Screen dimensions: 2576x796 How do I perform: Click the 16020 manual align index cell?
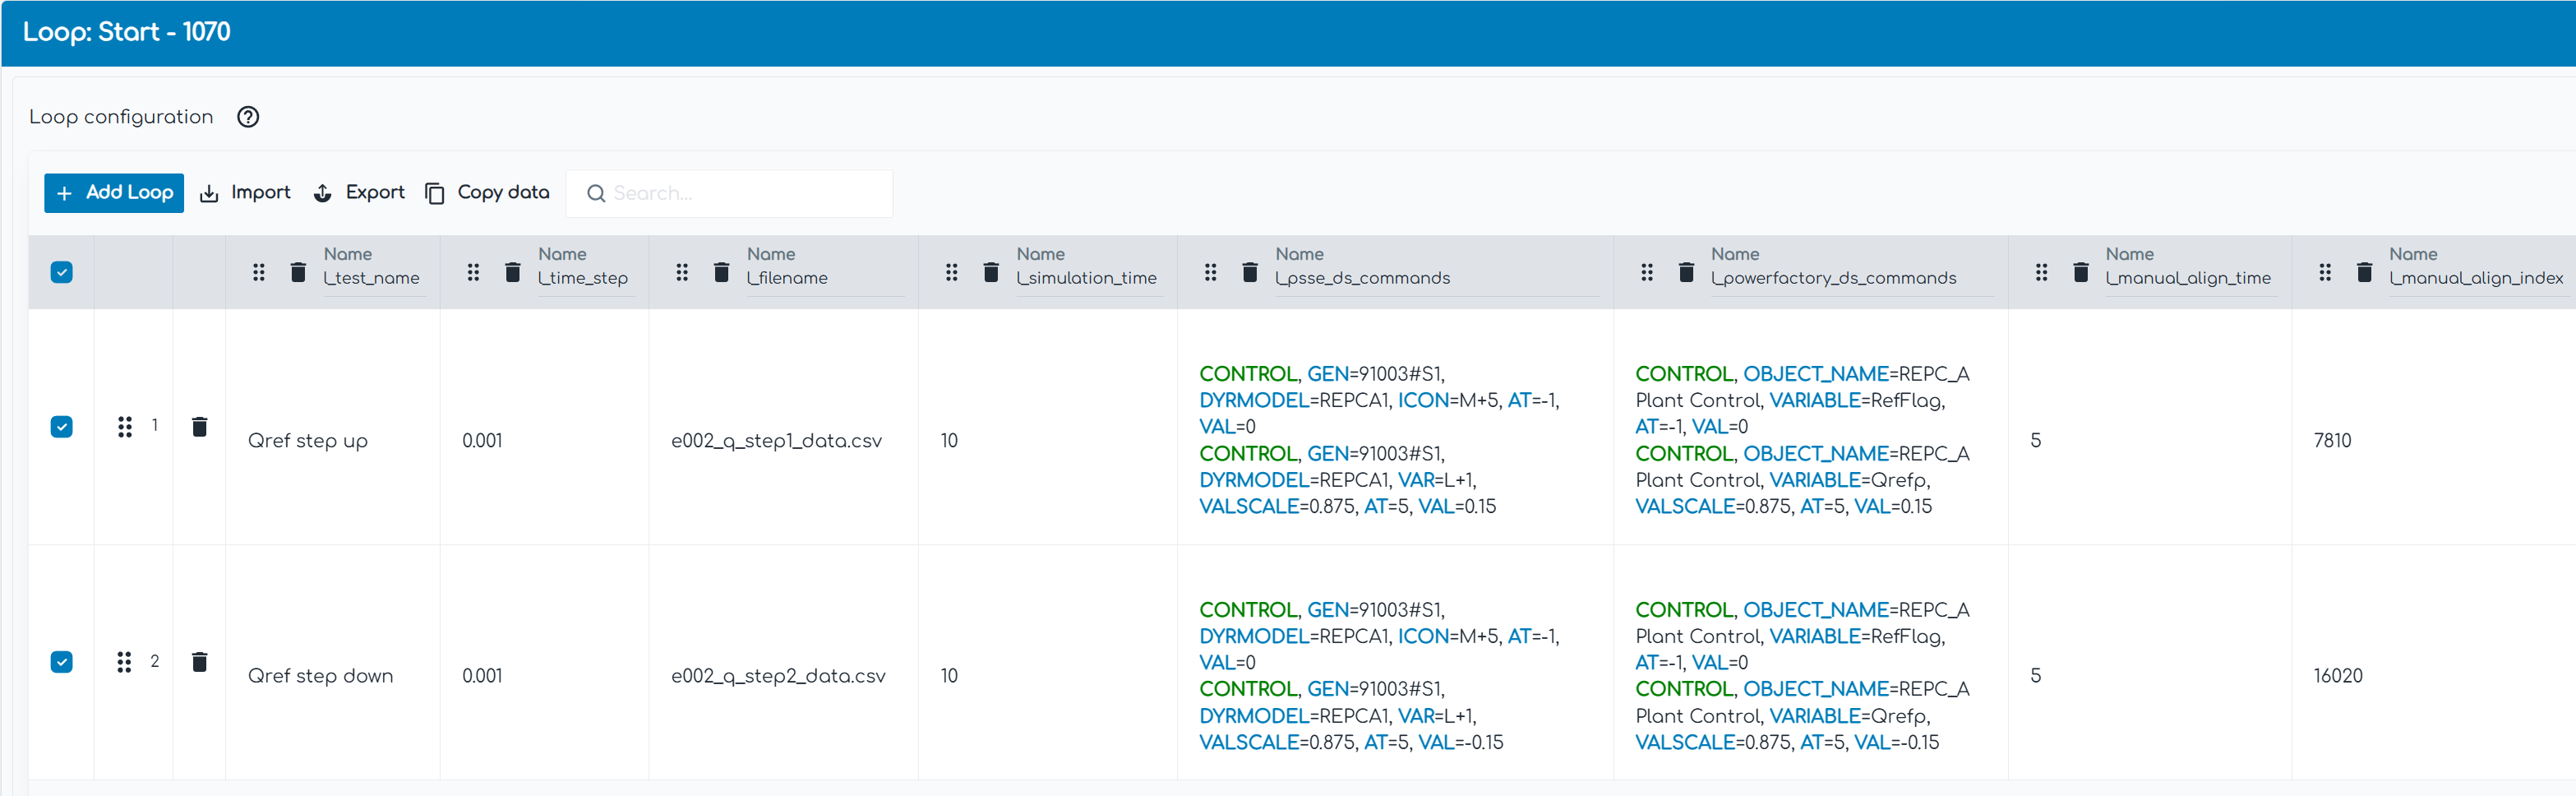[2337, 676]
